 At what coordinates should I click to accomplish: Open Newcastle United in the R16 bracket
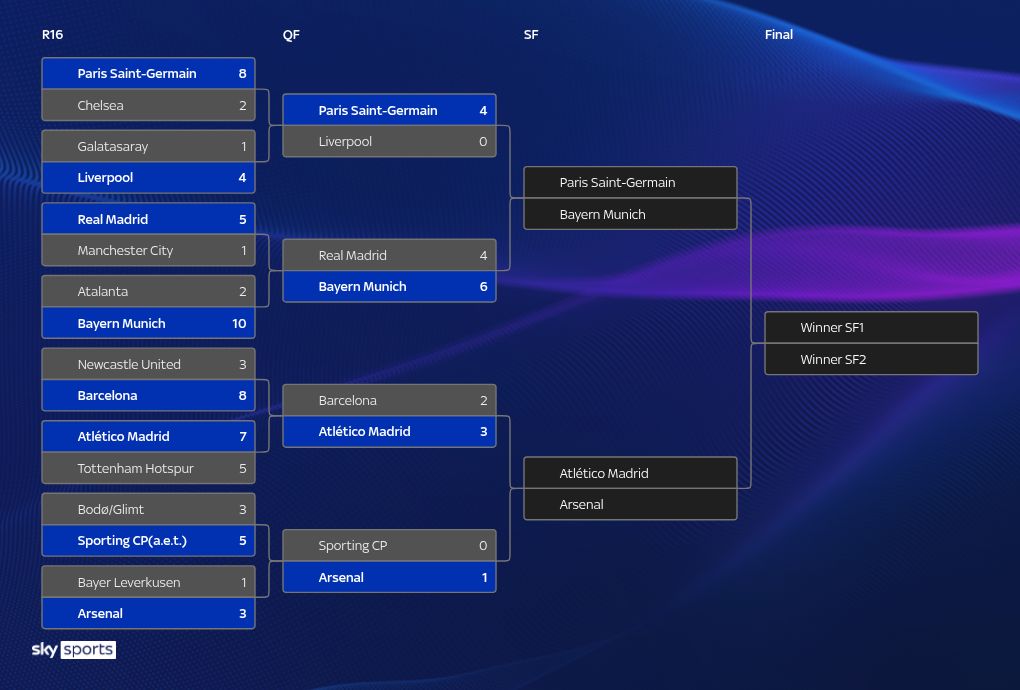coord(148,364)
